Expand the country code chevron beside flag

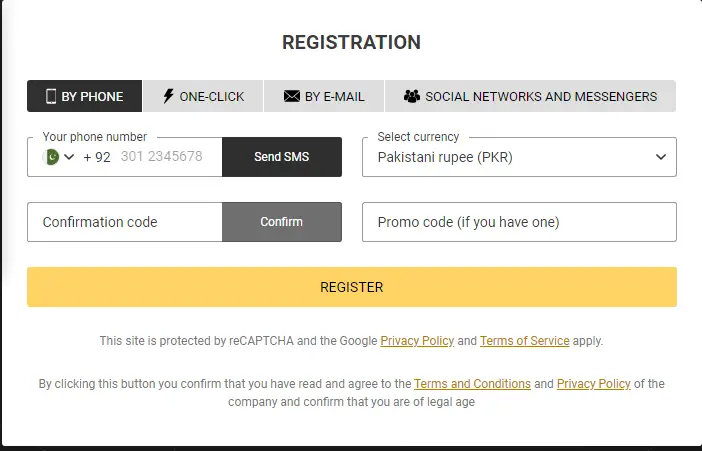click(x=69, y=157)
